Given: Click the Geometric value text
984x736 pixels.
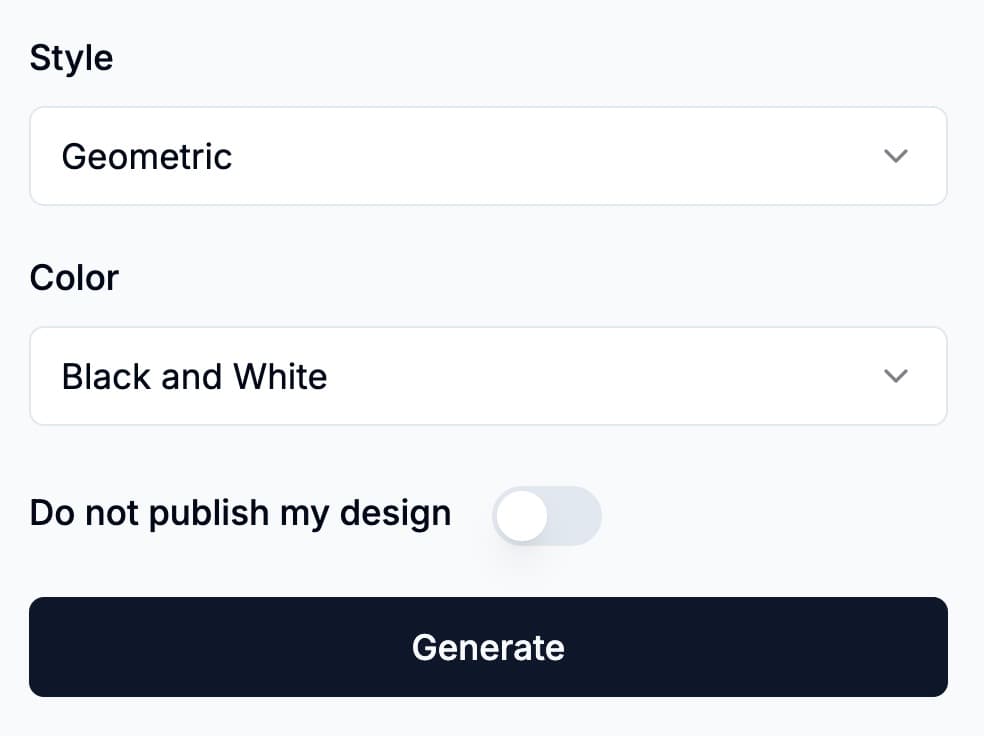Looking at the screenshot, I should 147,156.
